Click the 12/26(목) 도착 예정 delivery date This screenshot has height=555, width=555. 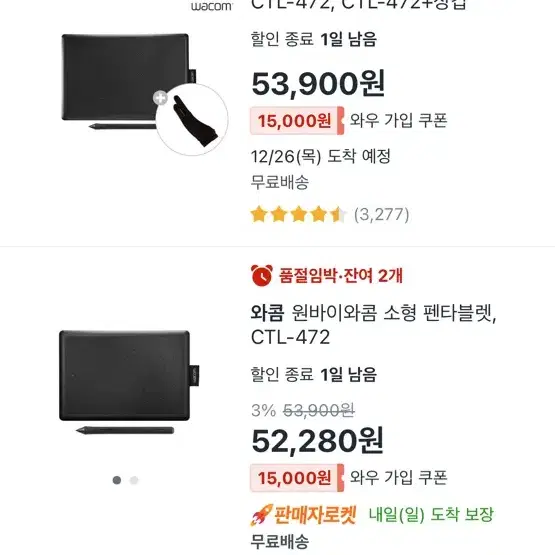pos(321,156)
